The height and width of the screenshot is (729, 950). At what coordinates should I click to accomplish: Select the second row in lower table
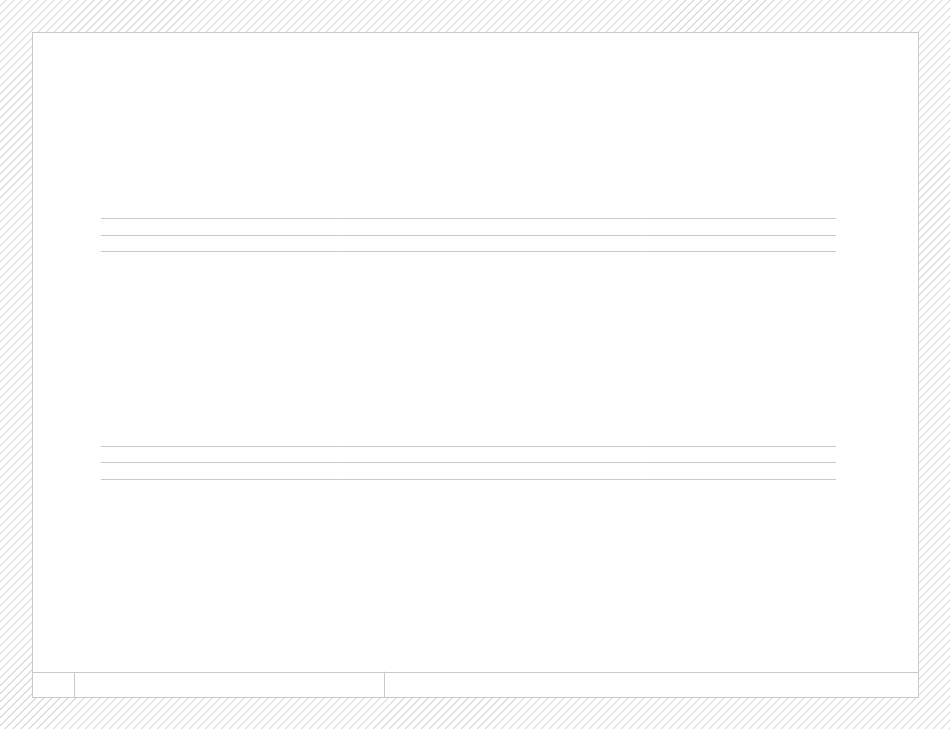pyautogui.click(x=468, y=471)
